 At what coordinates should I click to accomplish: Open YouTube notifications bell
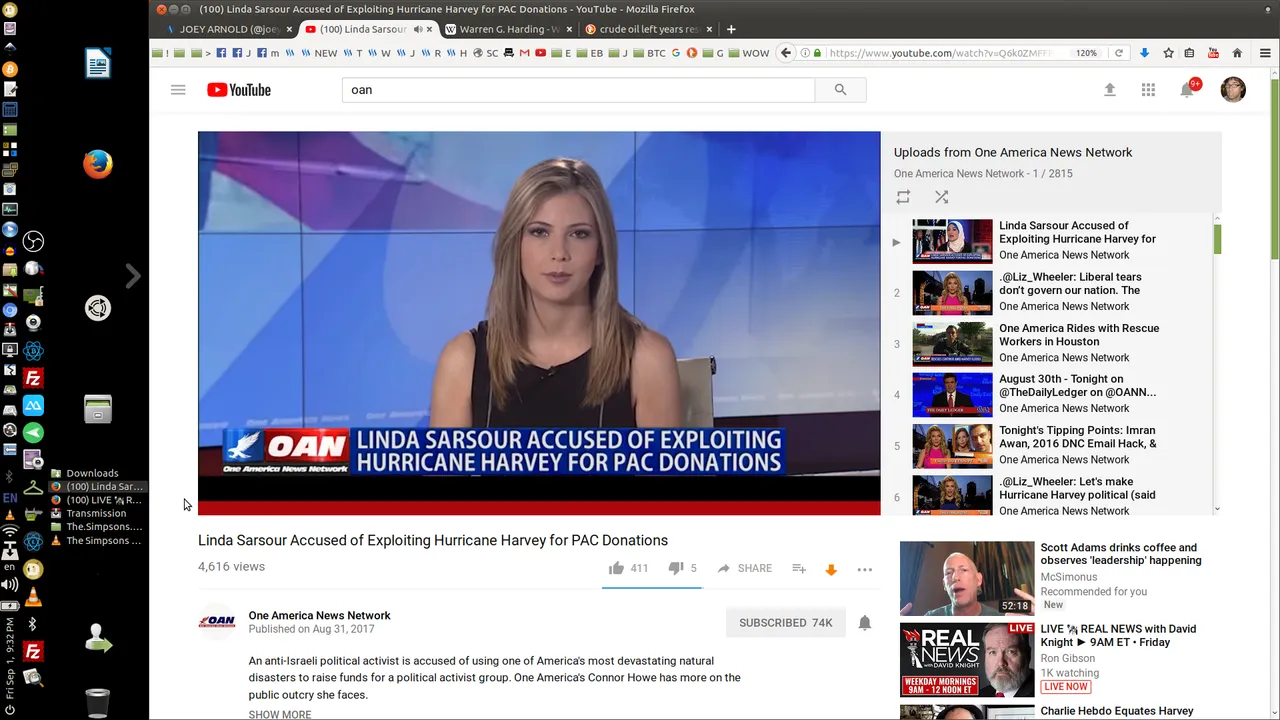pos(1187,90)
